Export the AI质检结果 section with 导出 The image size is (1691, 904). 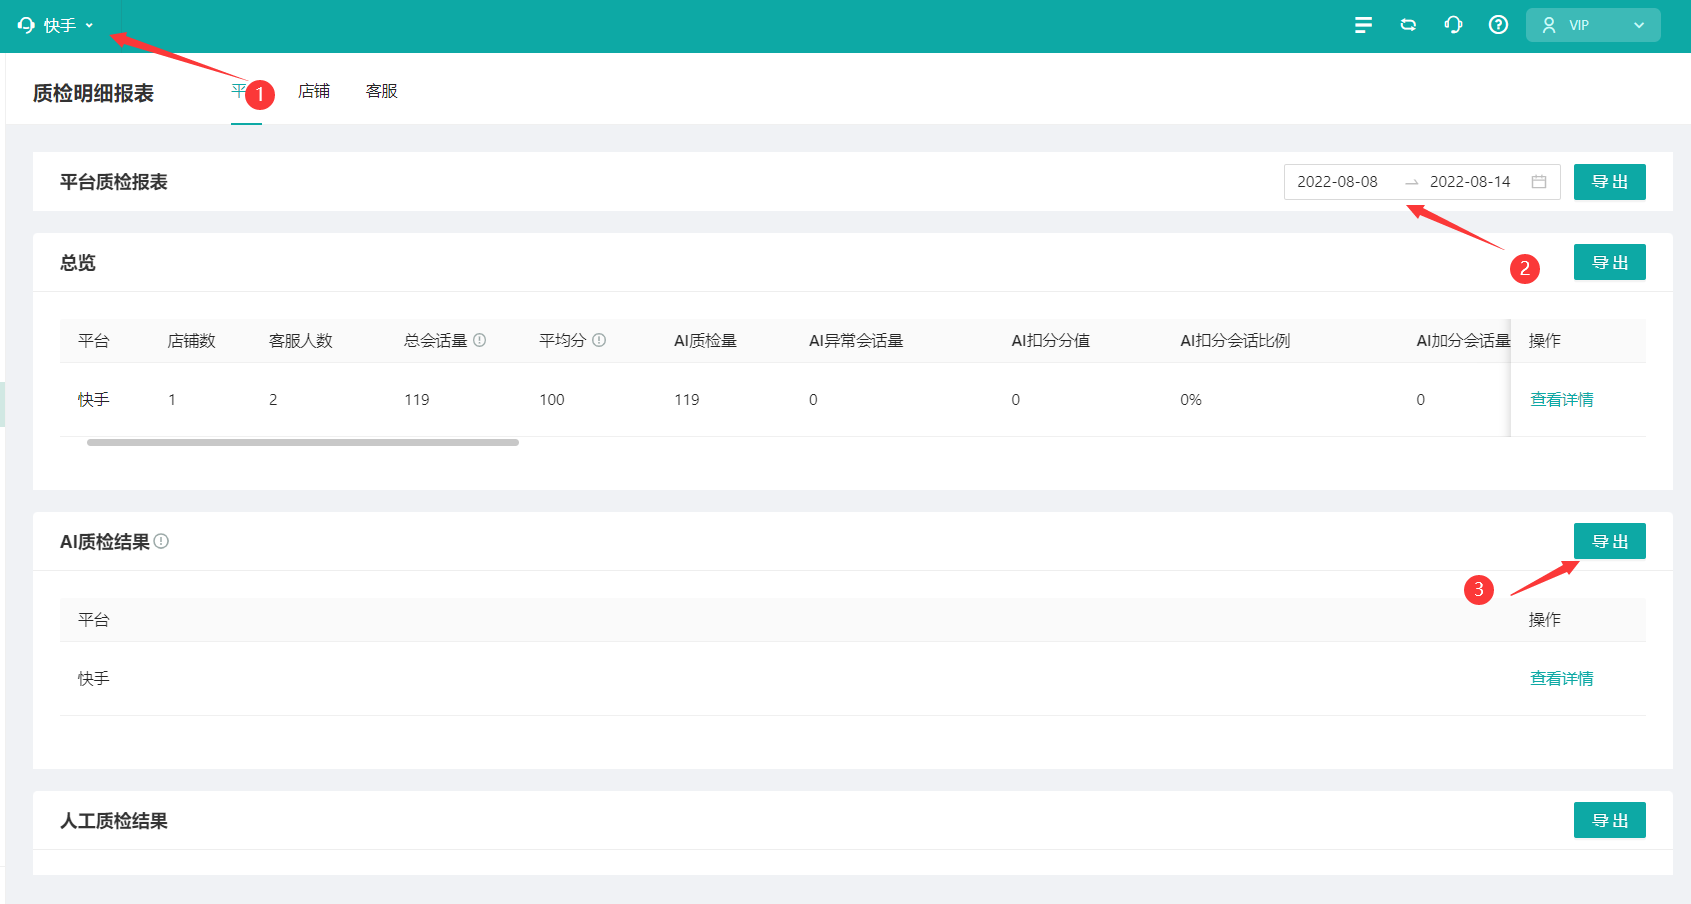(1609, 541)
